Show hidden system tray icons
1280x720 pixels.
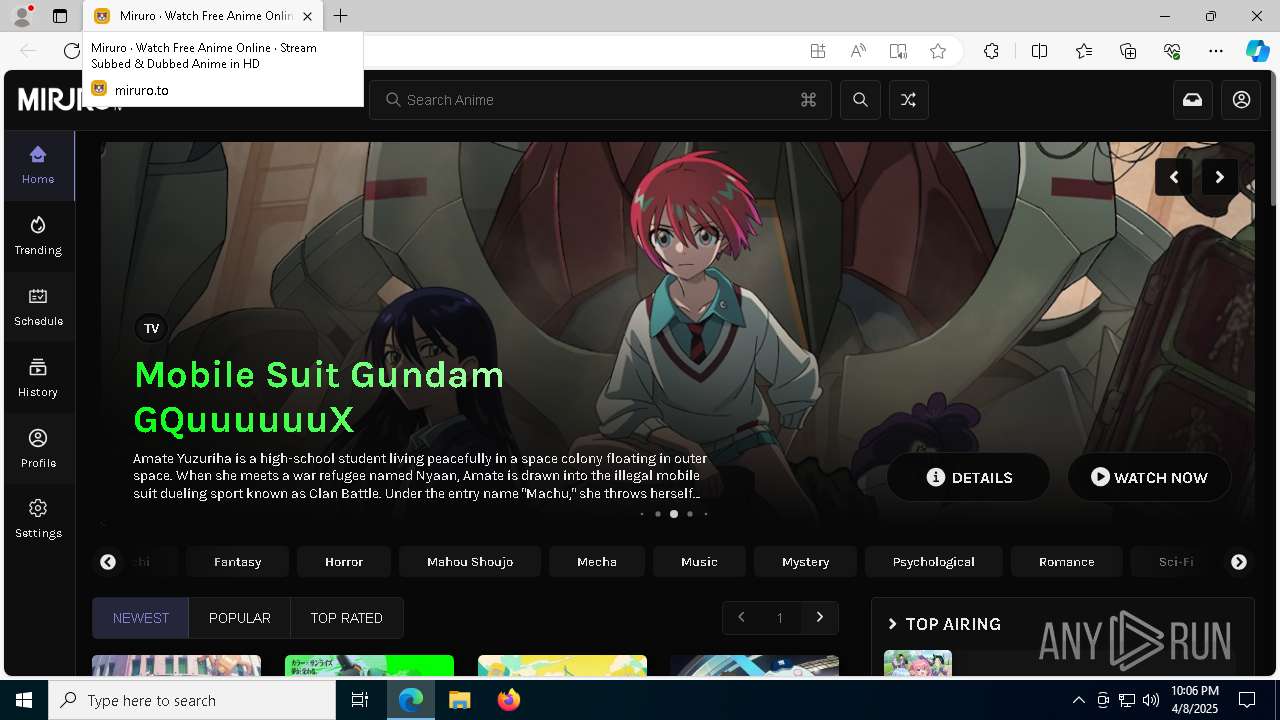pos(1078,701)
